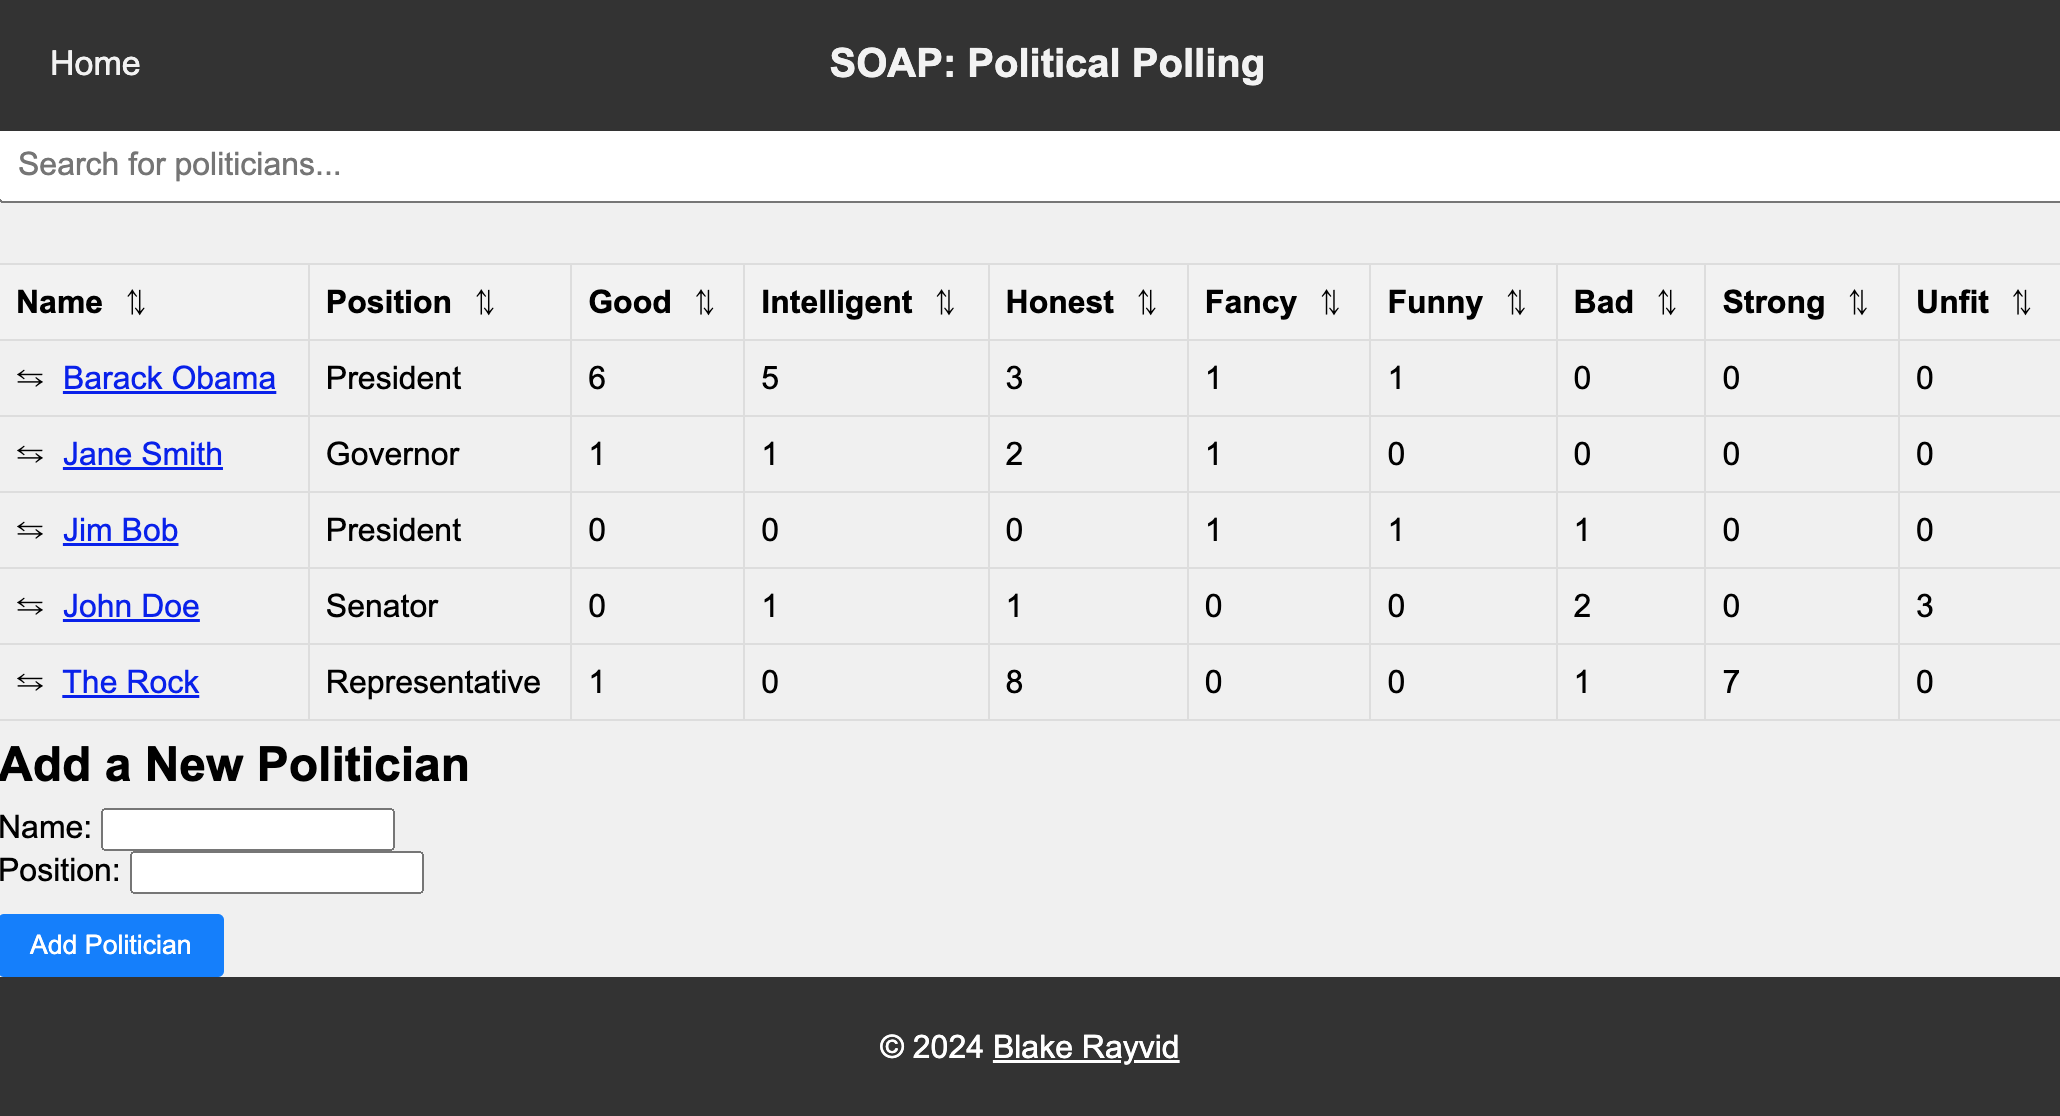
Task: Click Blake Rayvid footer link
Action: [1087, 1045]
